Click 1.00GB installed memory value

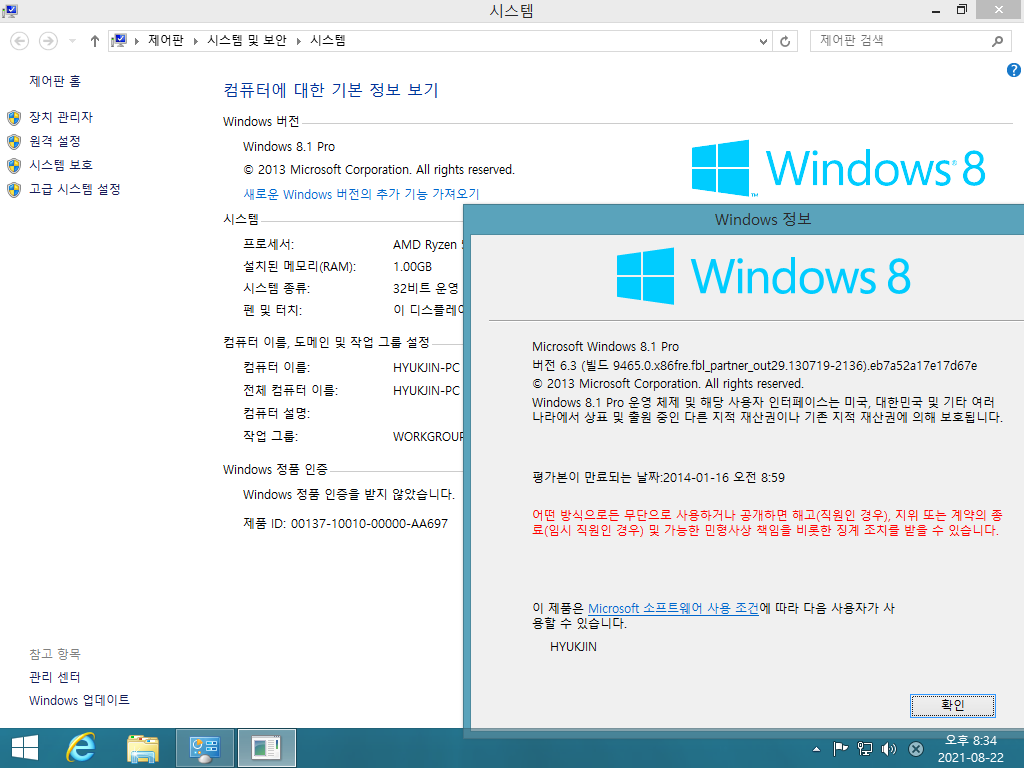(412, 266)
